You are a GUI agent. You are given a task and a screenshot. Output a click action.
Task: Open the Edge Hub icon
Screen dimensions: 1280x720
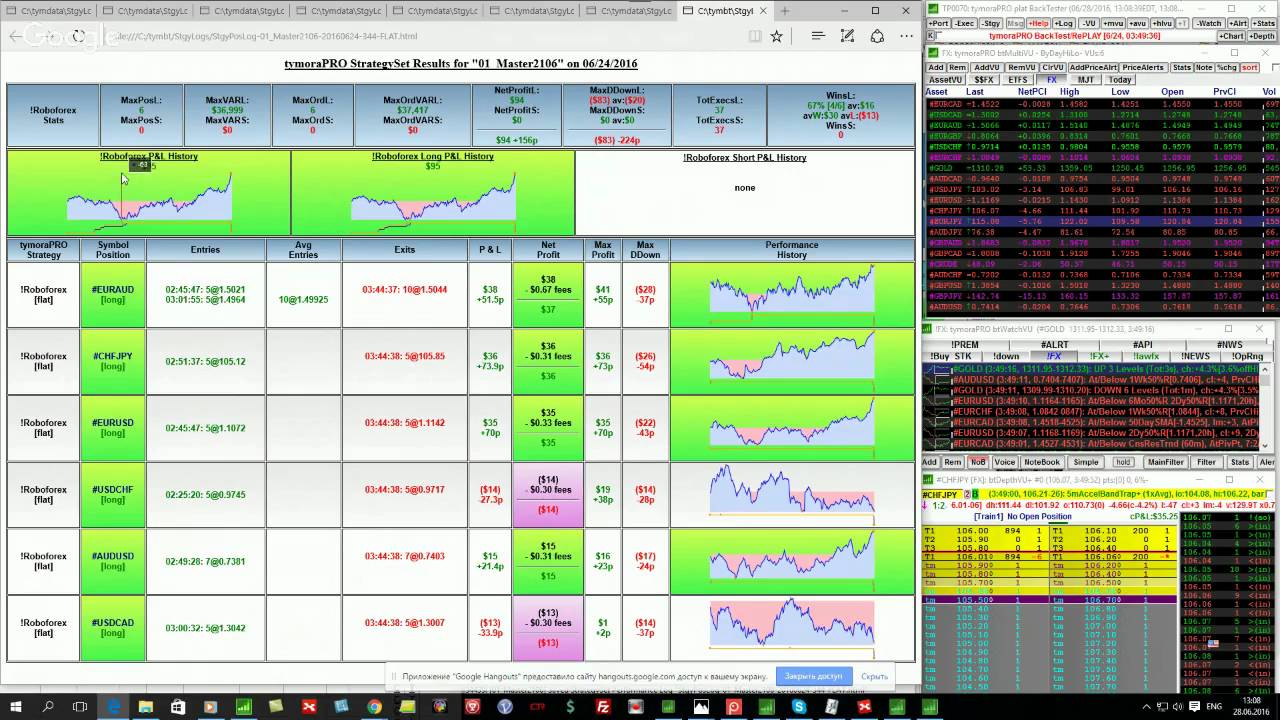(818, 36)
